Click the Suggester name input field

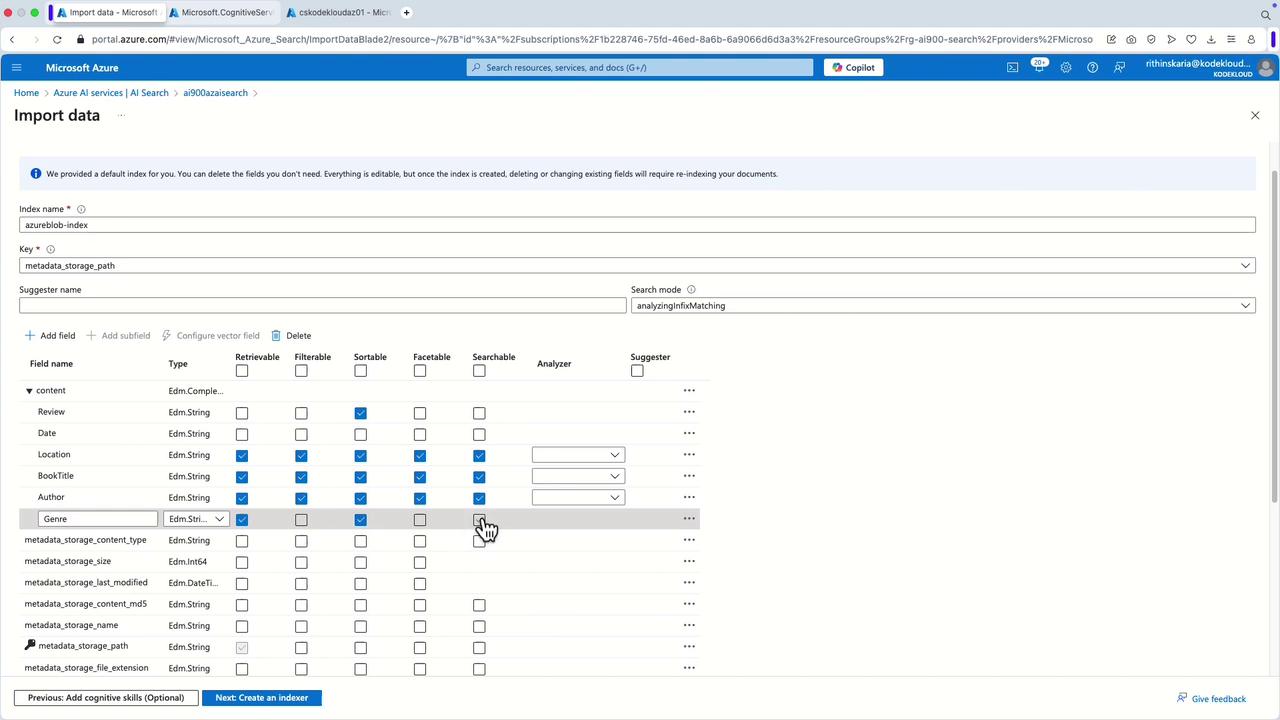point(322,306)
